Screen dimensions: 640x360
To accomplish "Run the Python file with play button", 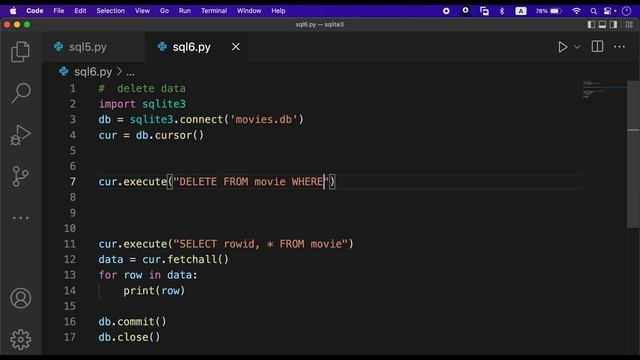I will click(562, 47).
